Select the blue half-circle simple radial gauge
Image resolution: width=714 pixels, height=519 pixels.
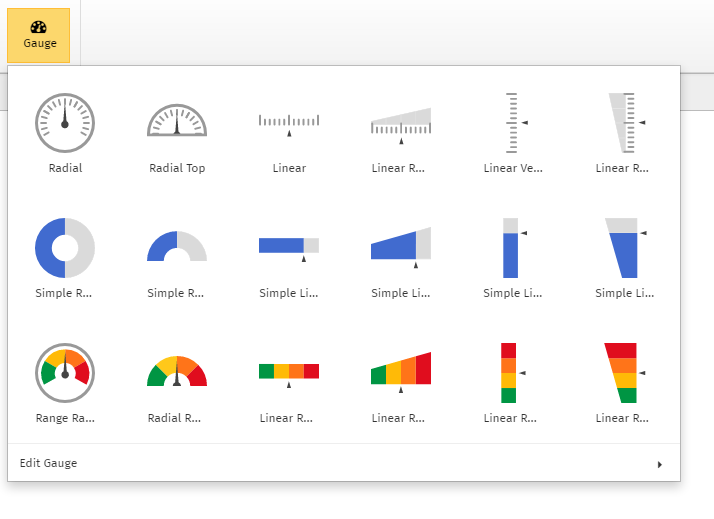tap(177, 247)
